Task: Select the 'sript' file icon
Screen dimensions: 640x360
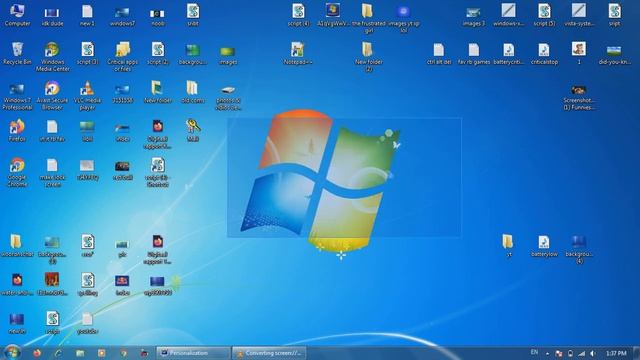Action: click(x=614, y=15)
